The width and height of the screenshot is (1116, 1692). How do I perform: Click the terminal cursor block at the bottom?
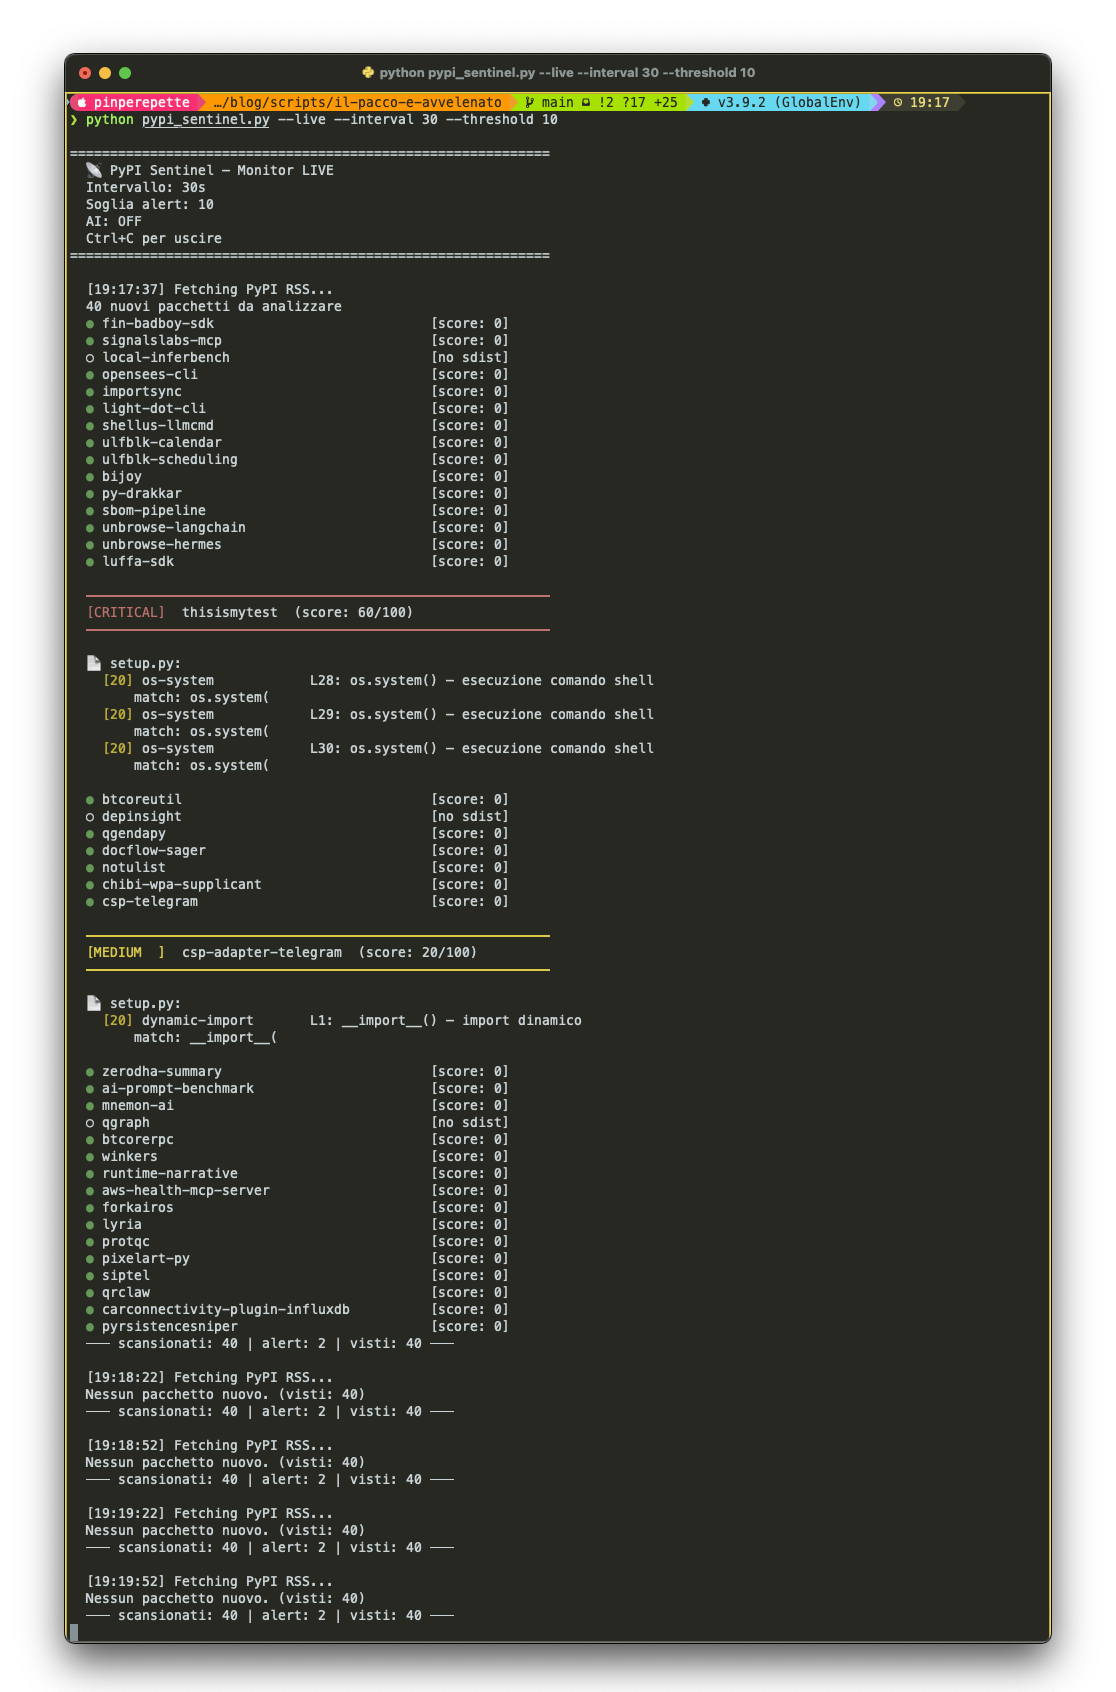(x=74, y=1632)
